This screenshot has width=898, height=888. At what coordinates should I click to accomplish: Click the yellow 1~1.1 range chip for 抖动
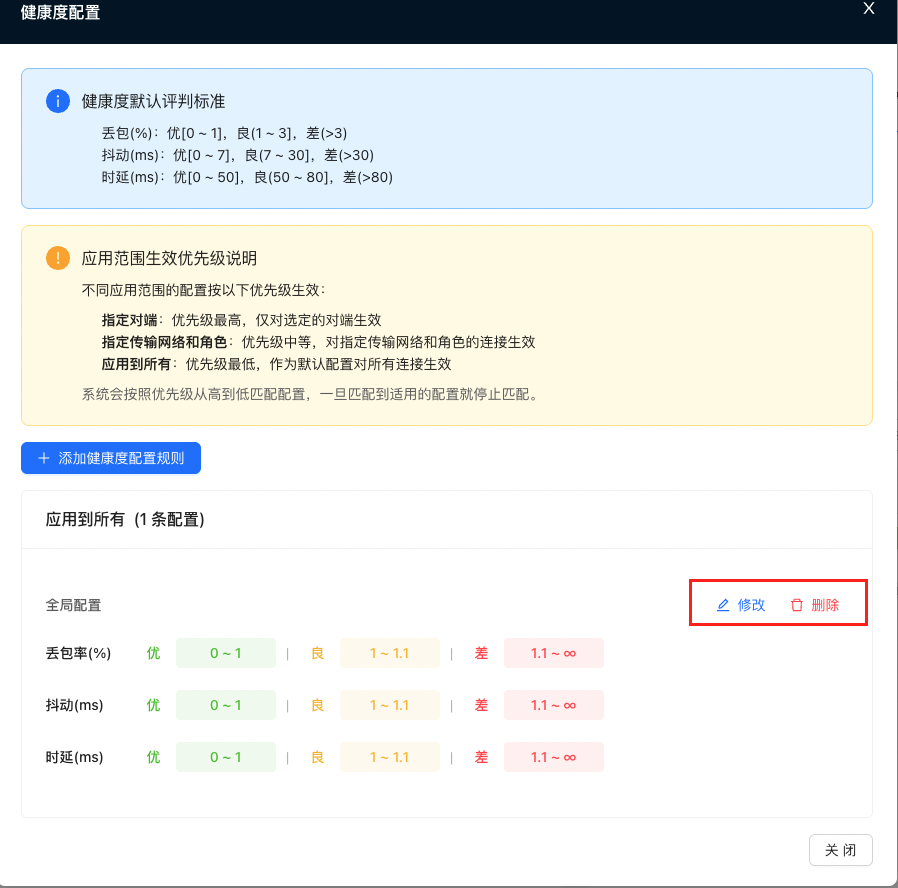(390, 705)
